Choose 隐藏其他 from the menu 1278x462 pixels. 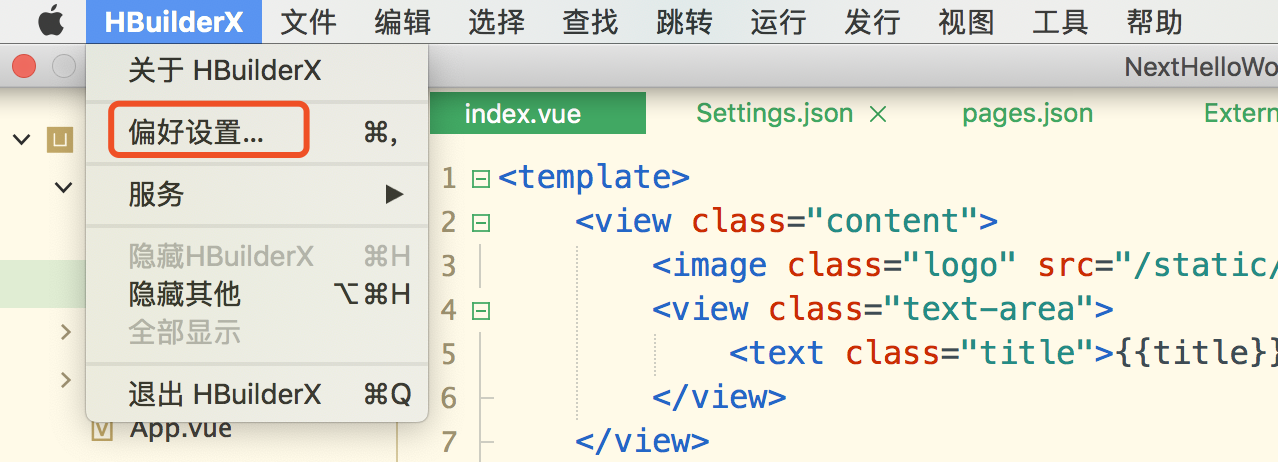[x=185, y=294]
